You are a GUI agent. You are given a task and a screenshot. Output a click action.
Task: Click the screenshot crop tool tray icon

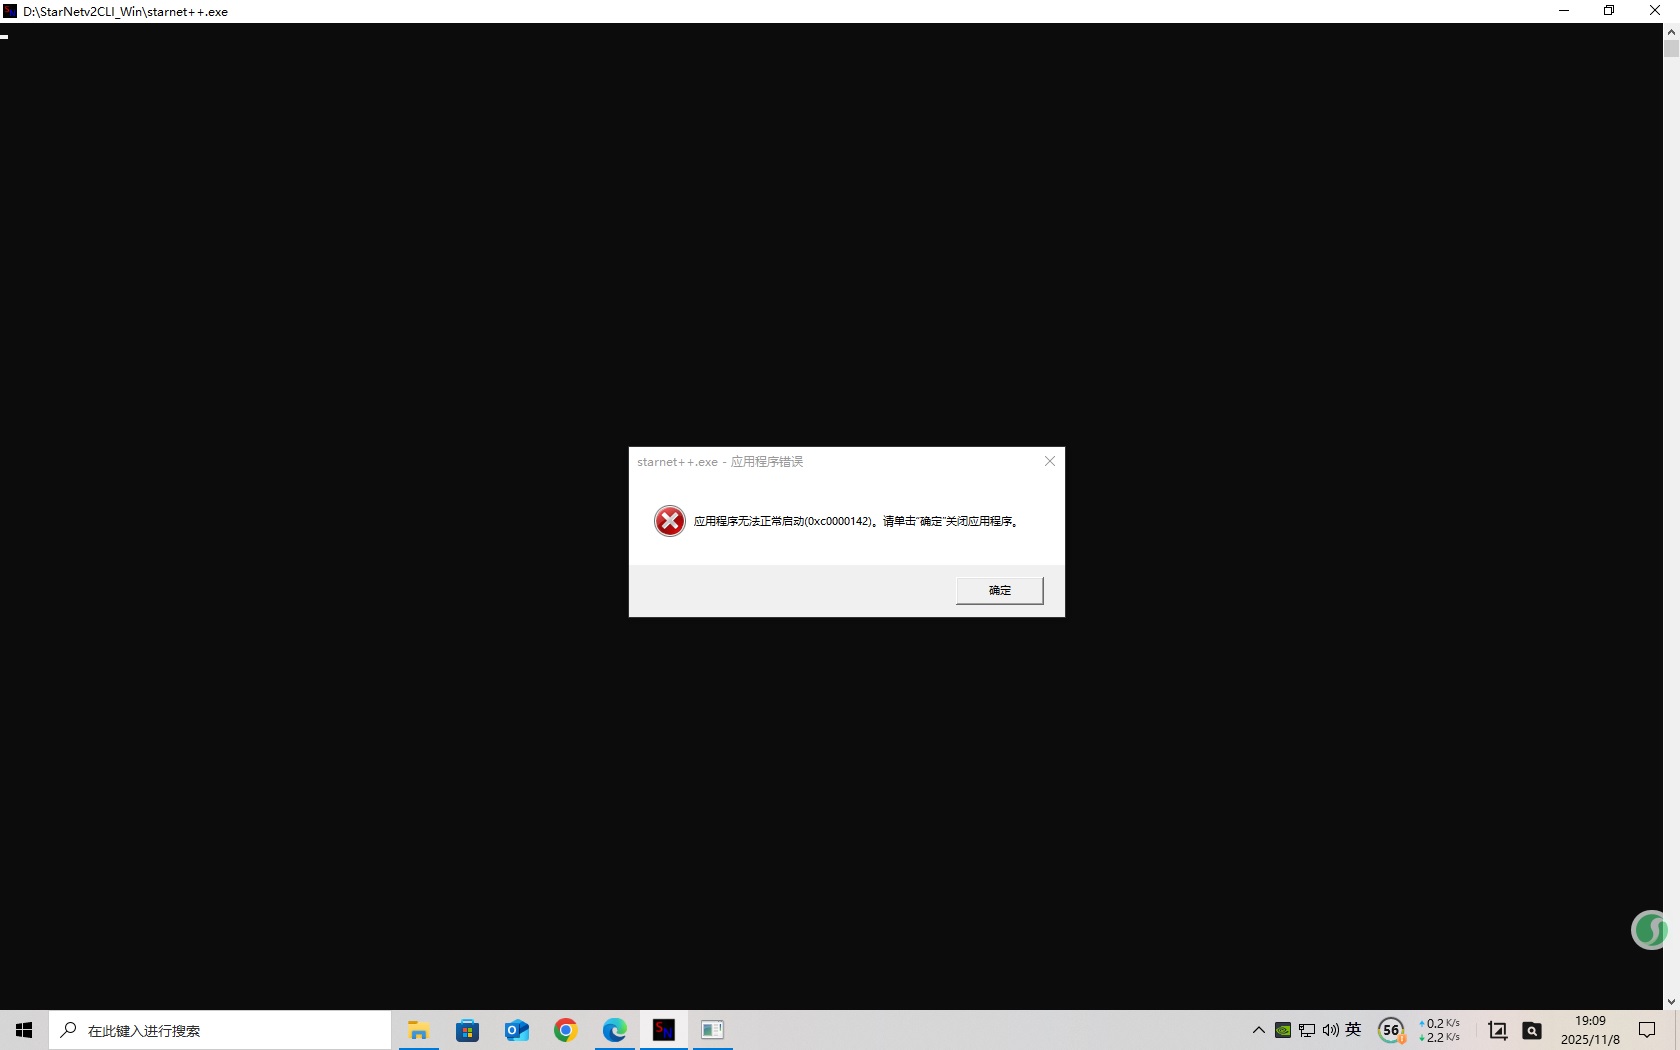coord(1497,1030)
